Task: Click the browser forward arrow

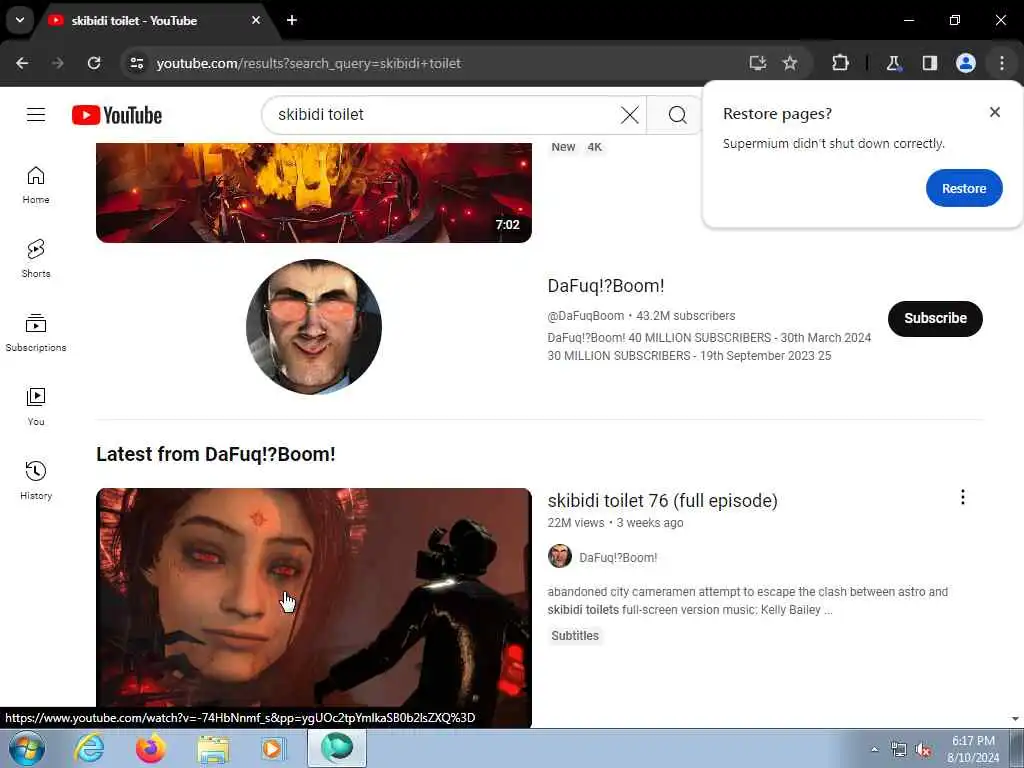Action: coord(58,63)
